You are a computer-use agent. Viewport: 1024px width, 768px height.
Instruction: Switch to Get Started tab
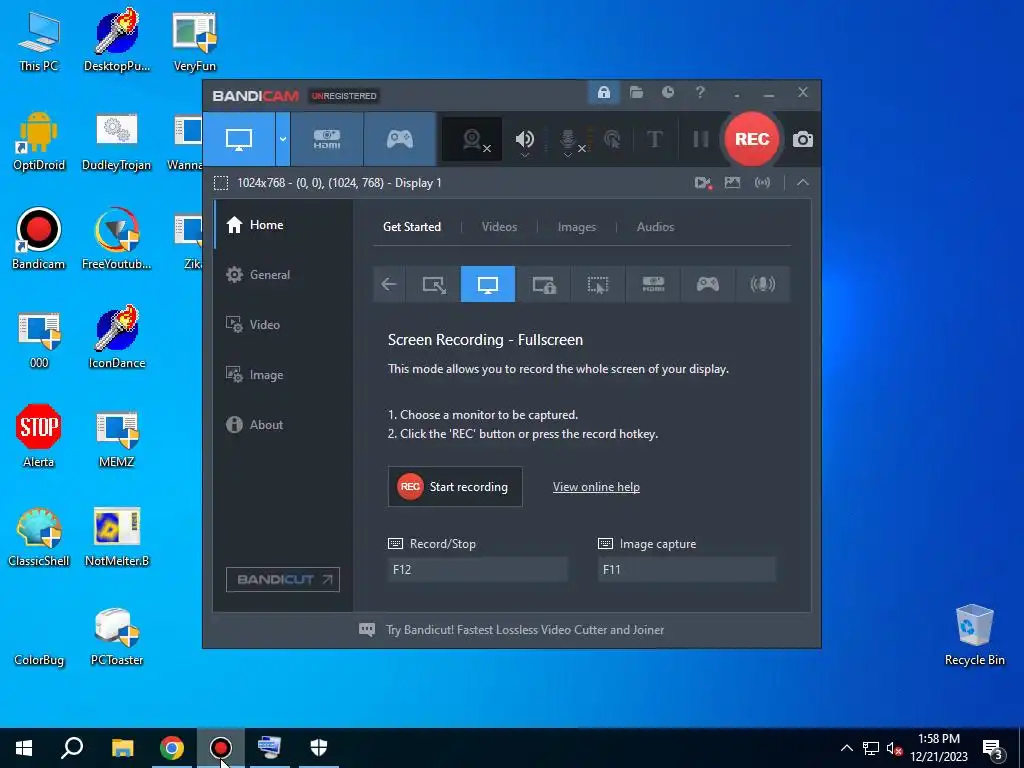point(411,227)
